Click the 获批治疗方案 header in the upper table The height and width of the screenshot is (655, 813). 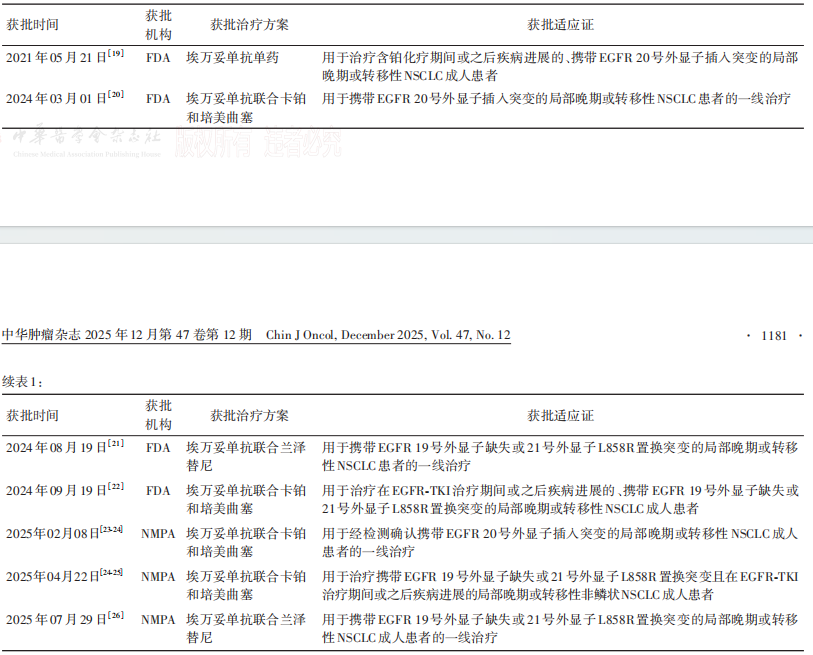(249, 24)
